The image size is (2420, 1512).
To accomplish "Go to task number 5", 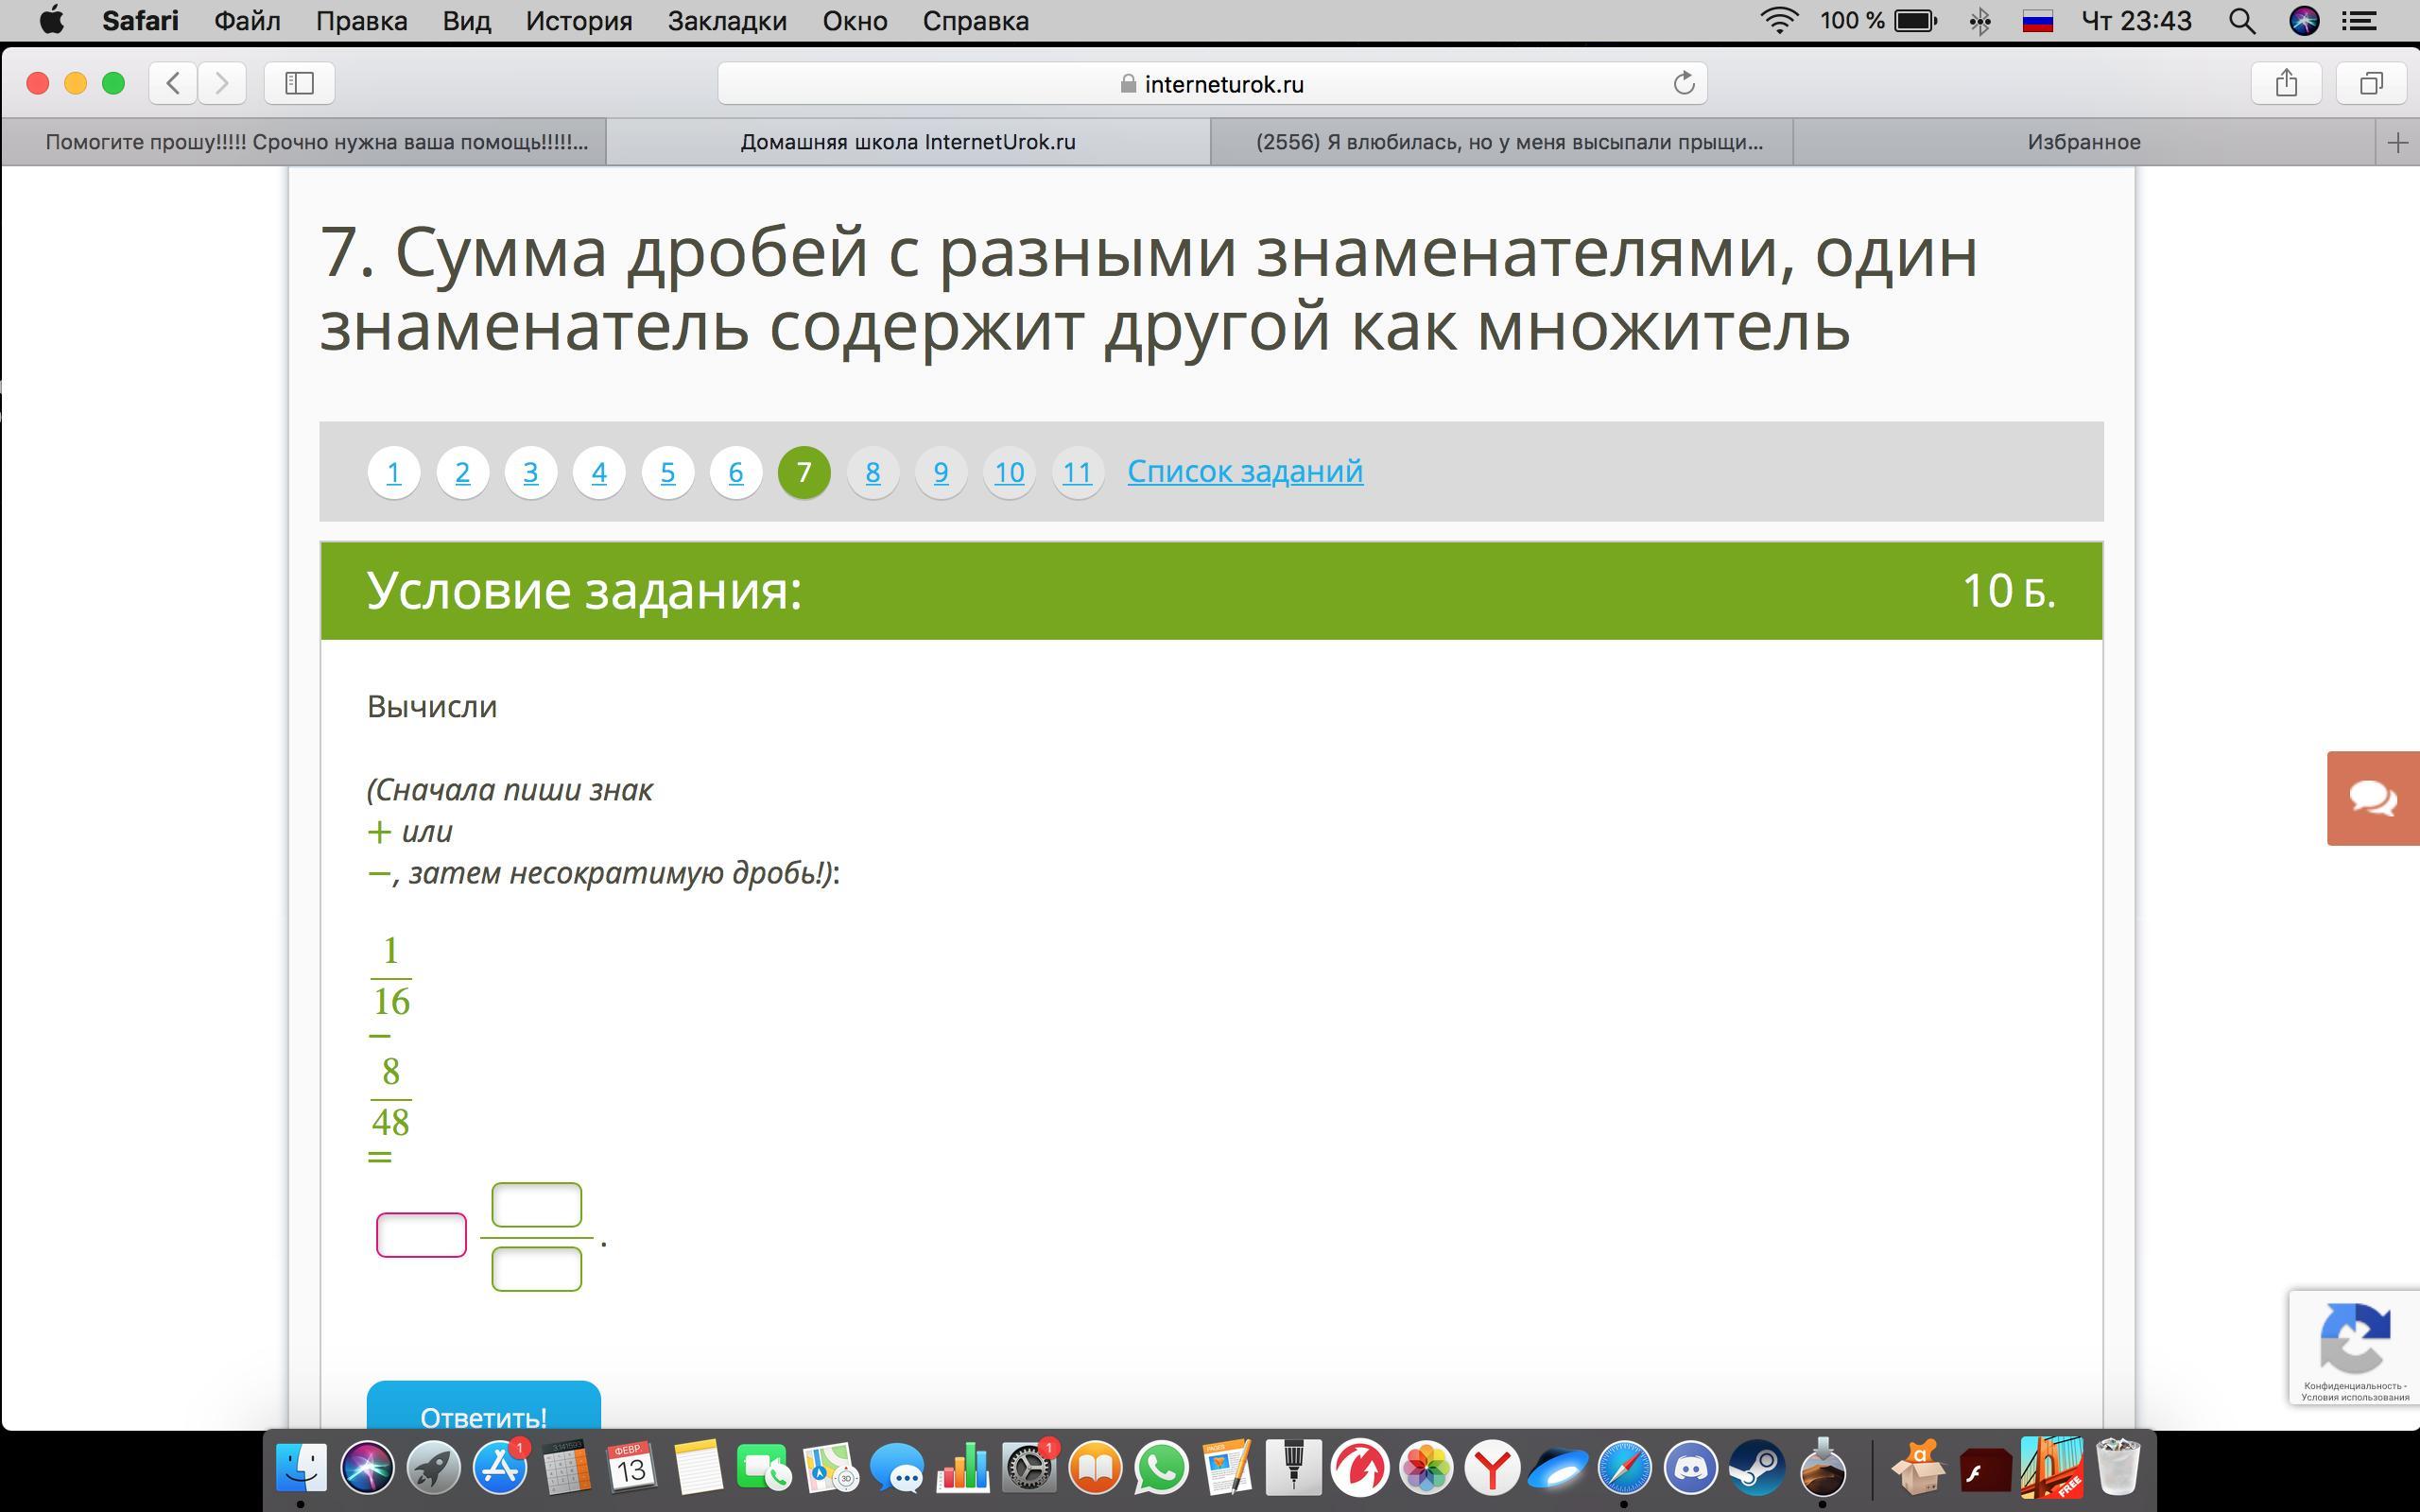I will (x=668, y=472).
